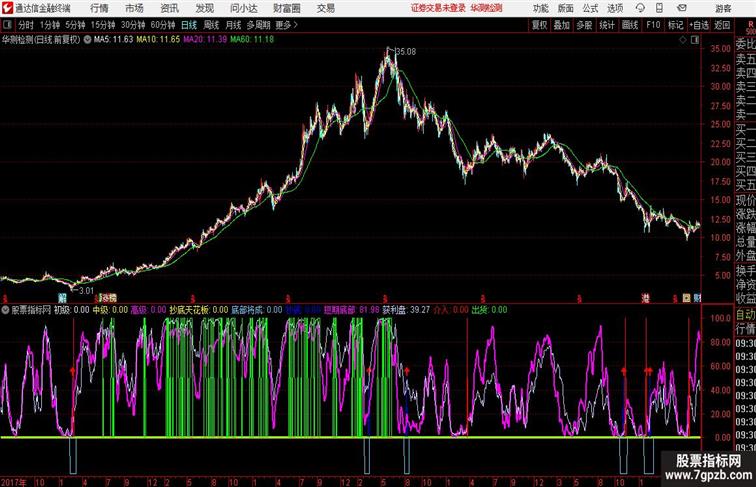Open the 版面 menu
Image resolution: width=756 pixels, height=487 pixels.
click(x=566, y=8)
